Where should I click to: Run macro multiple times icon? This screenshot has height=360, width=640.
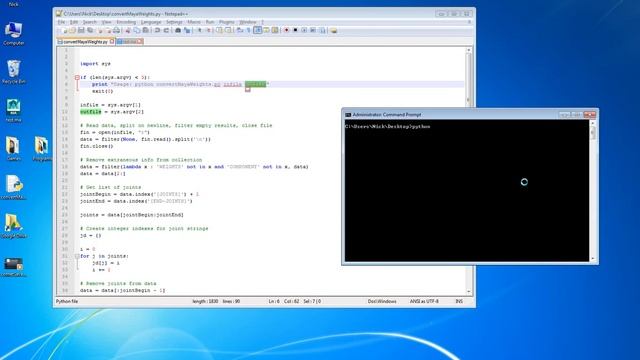(313, 30)
